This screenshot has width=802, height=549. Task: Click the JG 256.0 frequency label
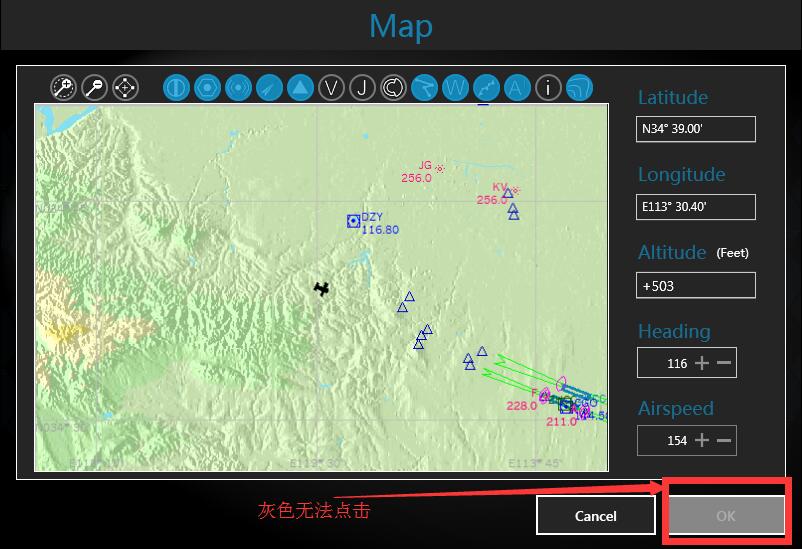point(416,178)
